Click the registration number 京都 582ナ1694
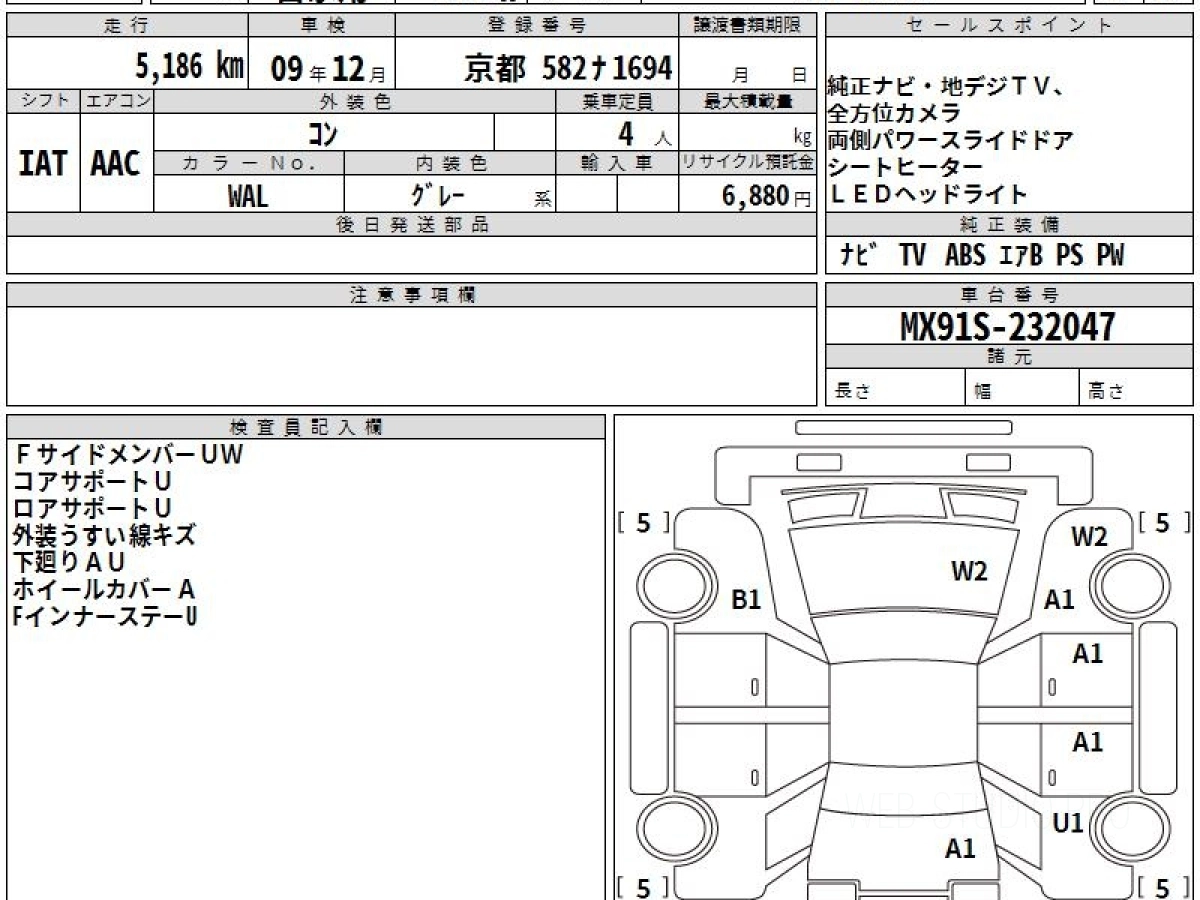The height and width of the screenshot is (900, 1200). (568, 67)
